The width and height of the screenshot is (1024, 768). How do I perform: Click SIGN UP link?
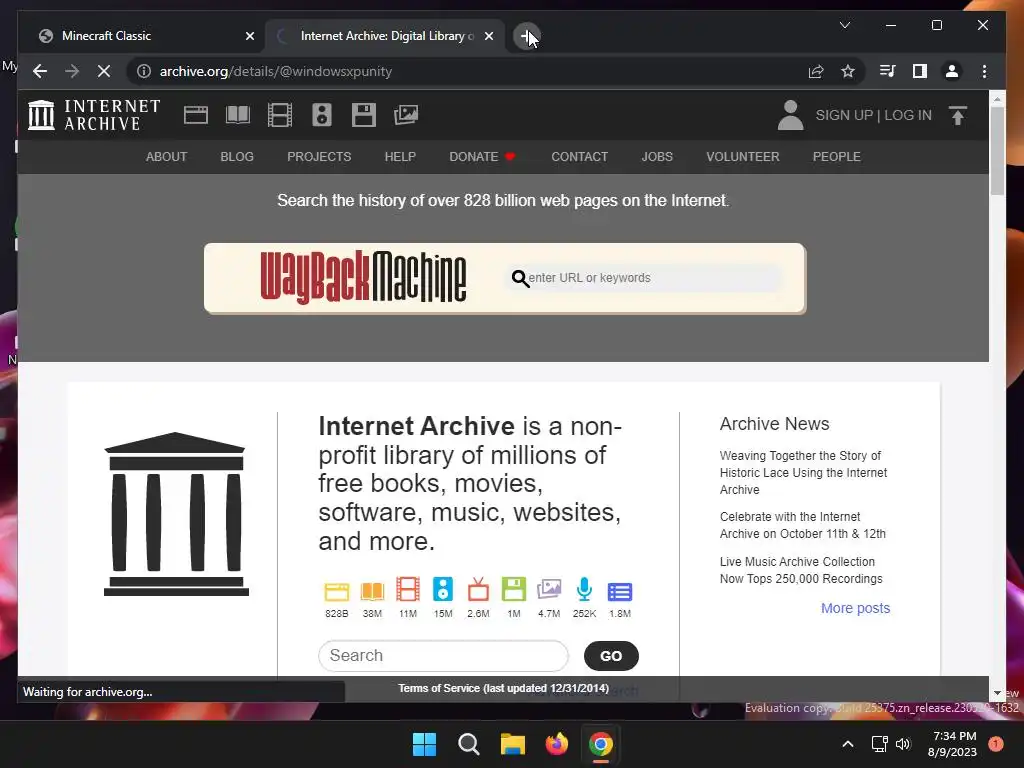pos(844,115)
